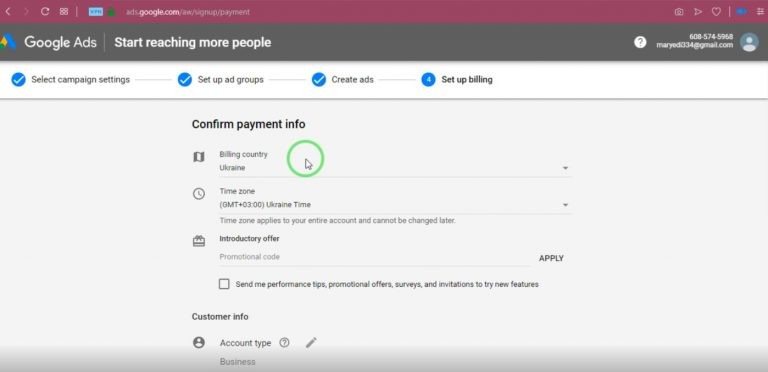This screenshot has height=372, width=768.
Task: Edit account type with pencil icon
Action: tap(311, 343)
